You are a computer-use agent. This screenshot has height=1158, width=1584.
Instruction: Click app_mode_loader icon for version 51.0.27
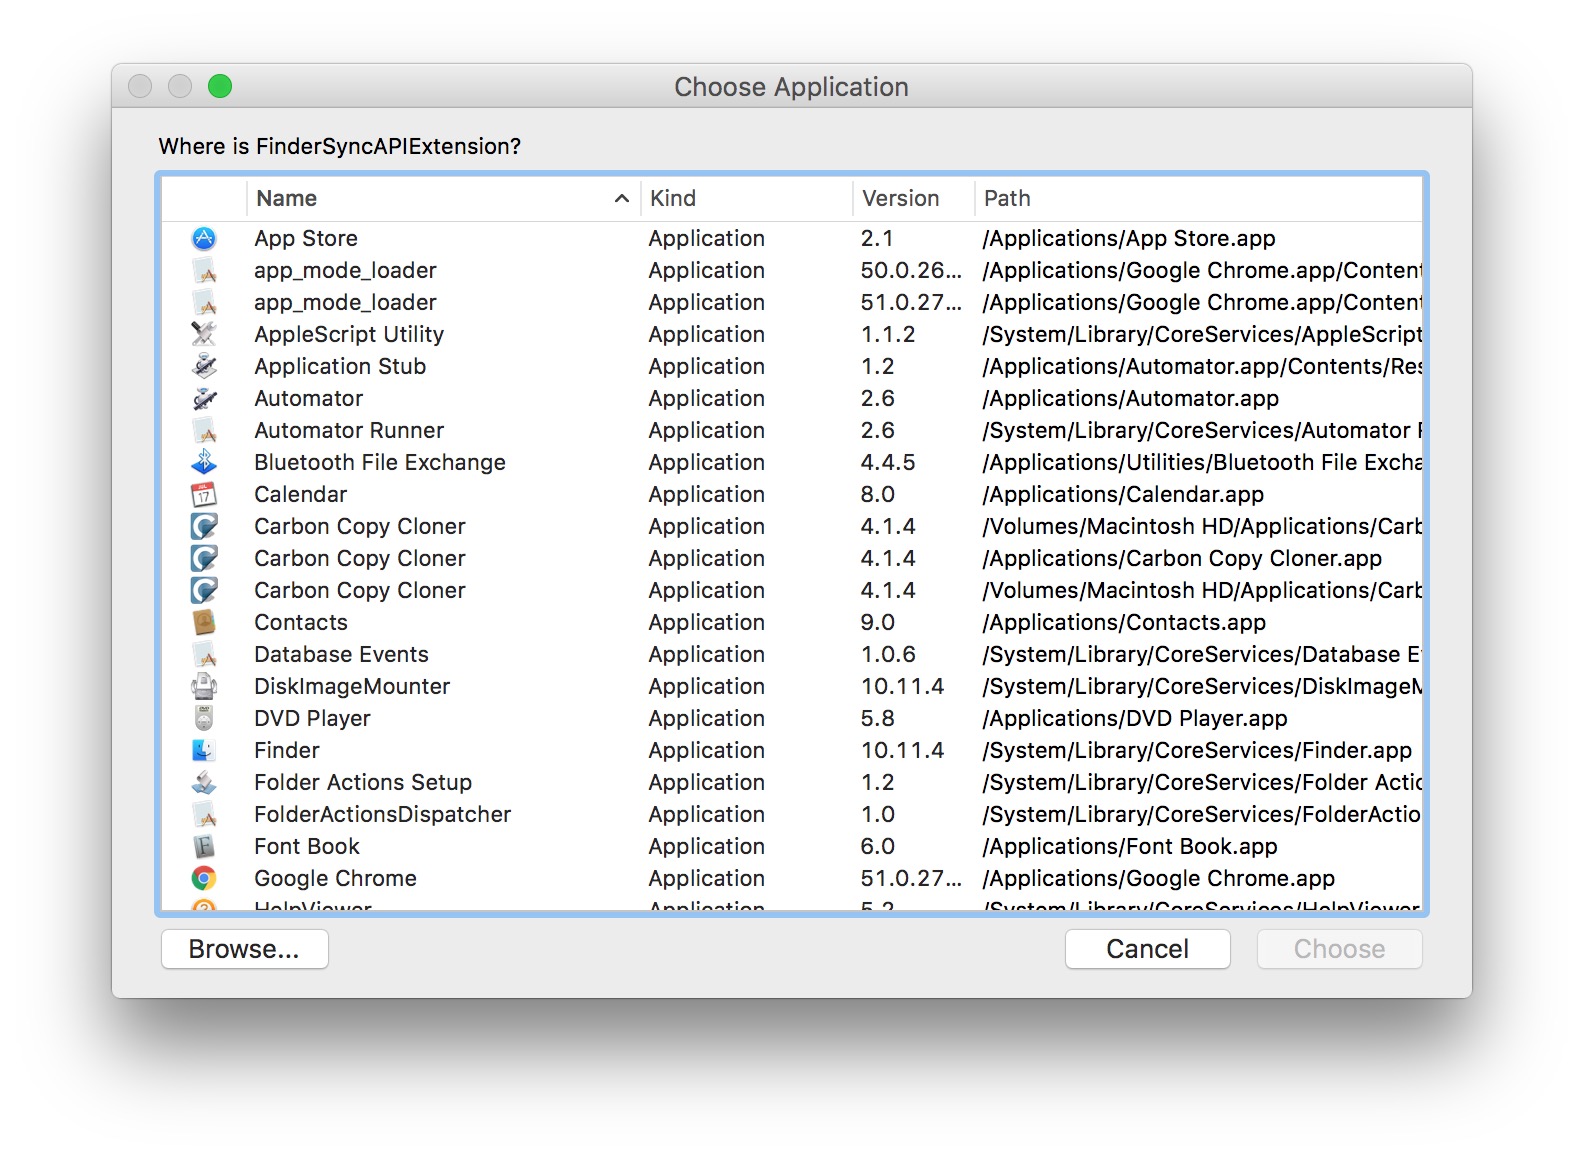click(204, 302)
